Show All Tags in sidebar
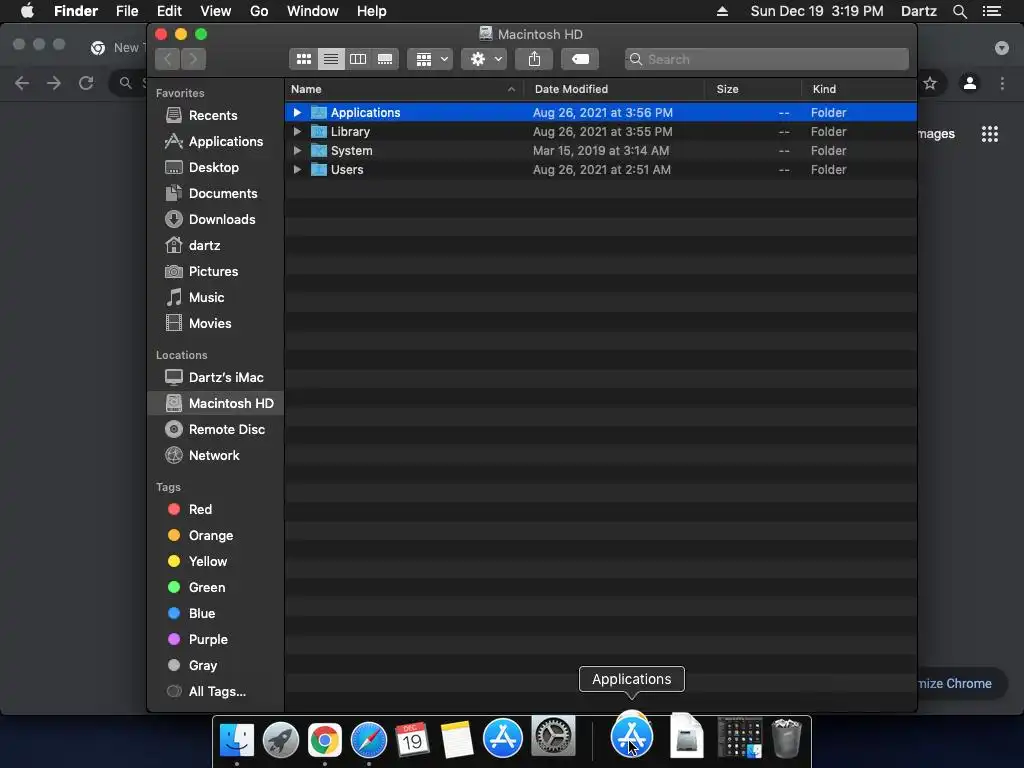This screenshot has height=768, width=1024. (x=216, y=692)
